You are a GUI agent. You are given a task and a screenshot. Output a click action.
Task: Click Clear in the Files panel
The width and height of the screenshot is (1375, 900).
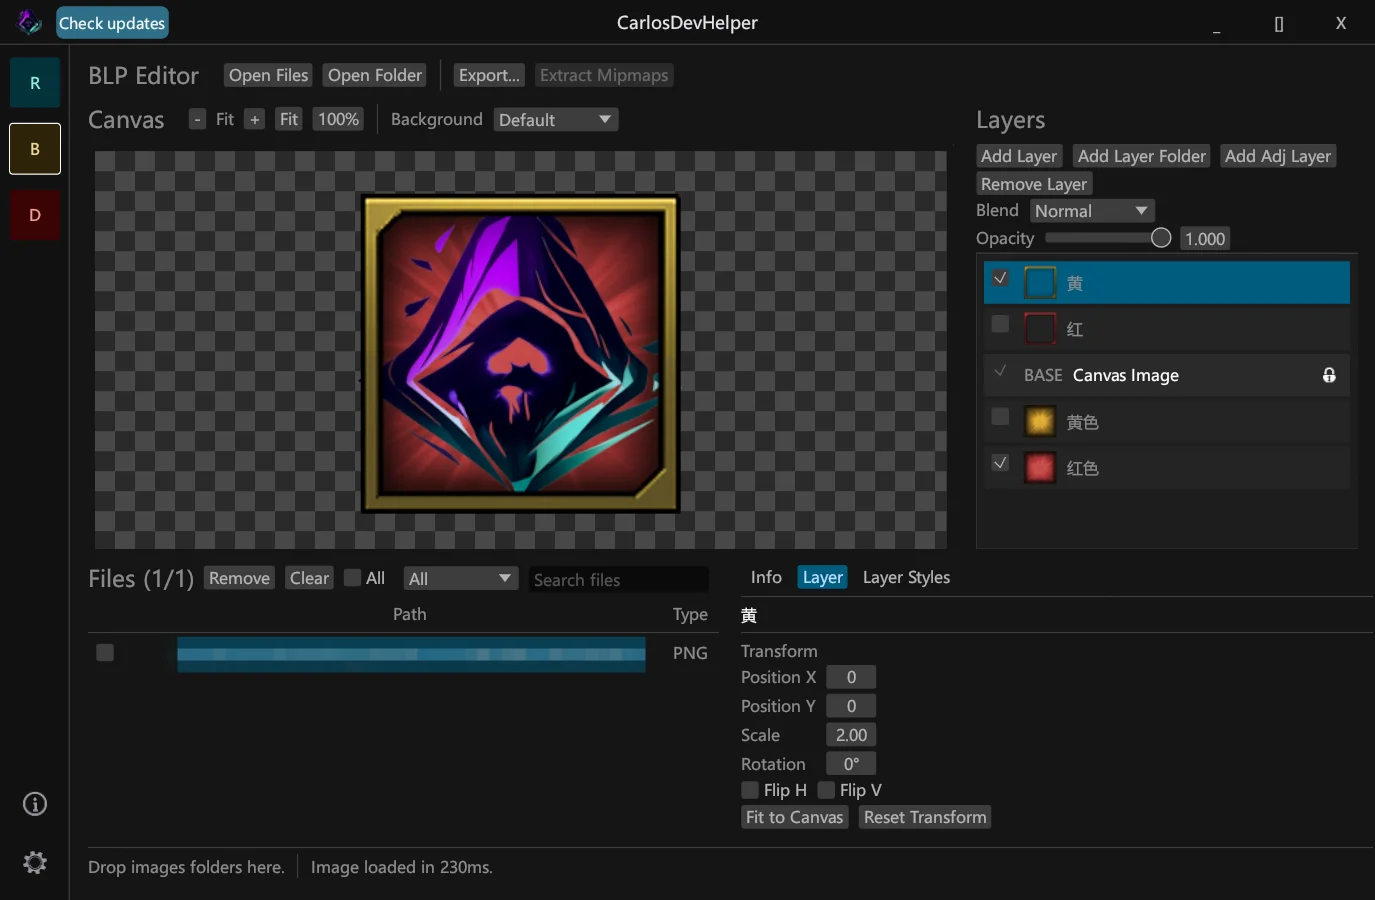[310, 578]
